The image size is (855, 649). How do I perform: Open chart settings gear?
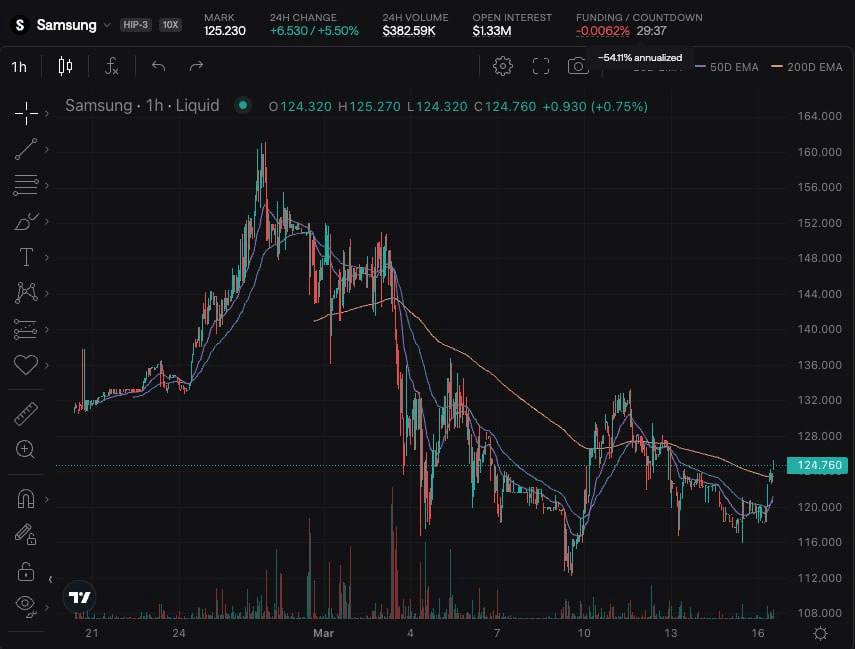pos(503,66)
